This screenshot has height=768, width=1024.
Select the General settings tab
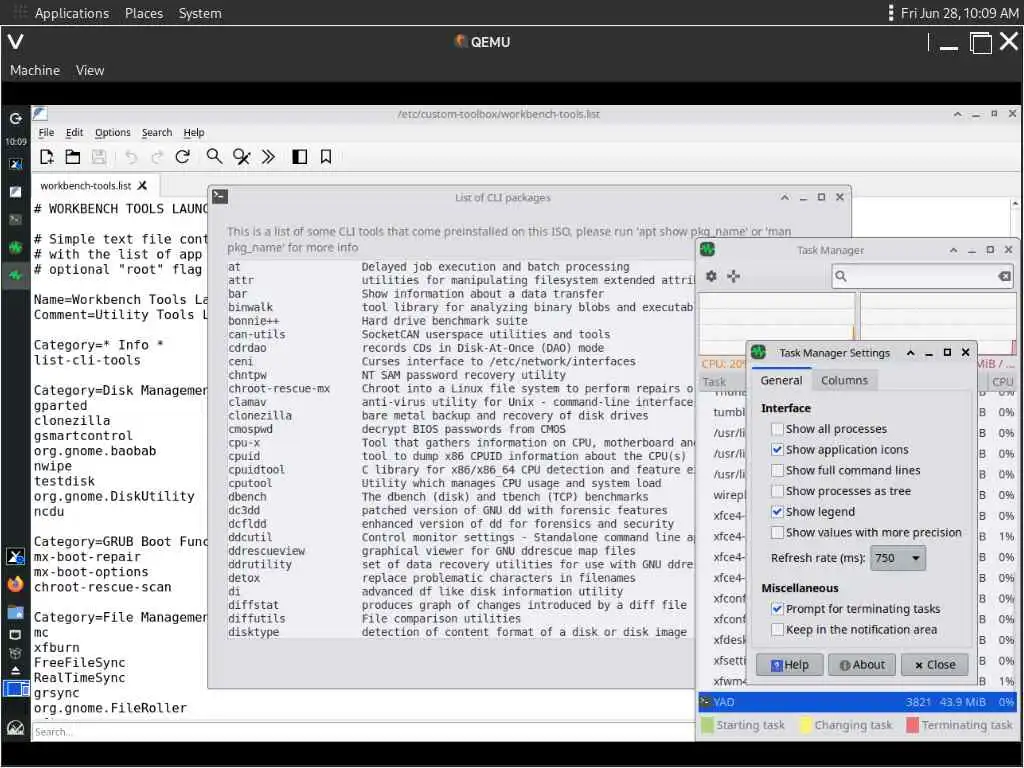[781, 381]
